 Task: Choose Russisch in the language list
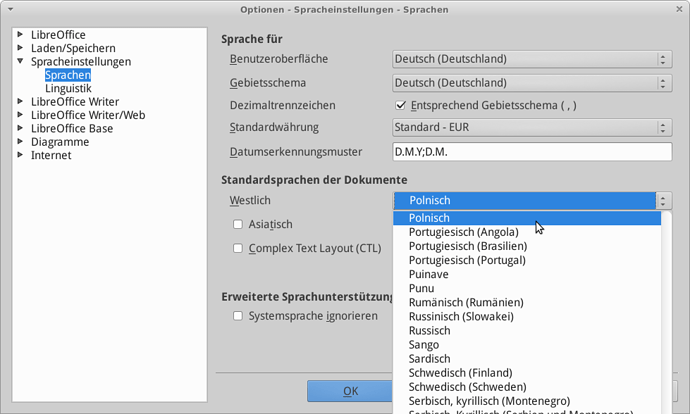click(x=527, y=331)
